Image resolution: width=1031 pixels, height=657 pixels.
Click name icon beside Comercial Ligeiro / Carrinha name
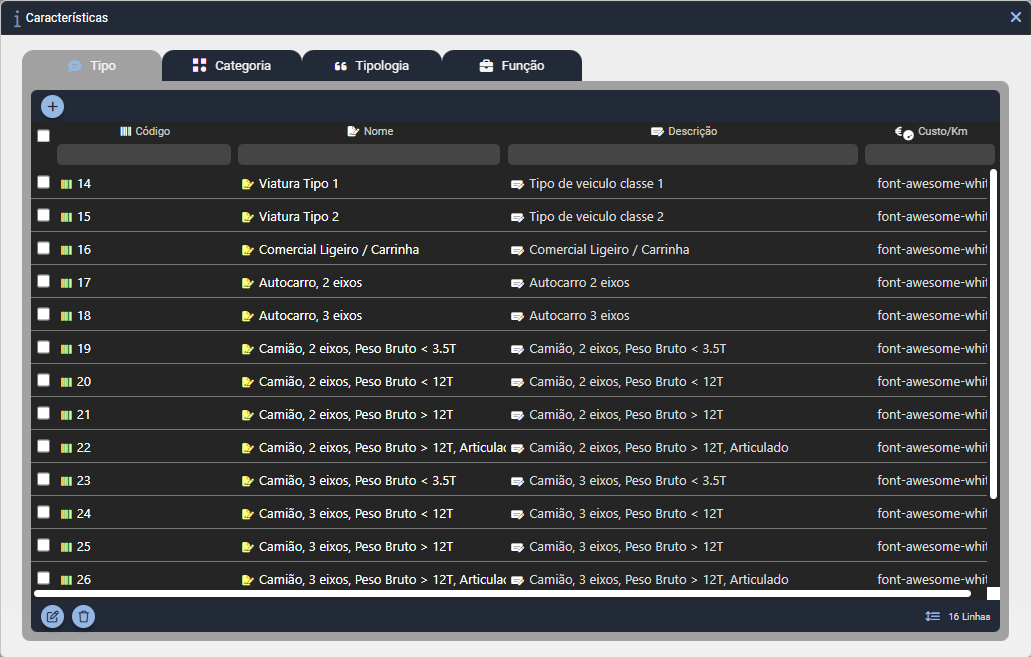pyautogui.click(x=247, y=250)
